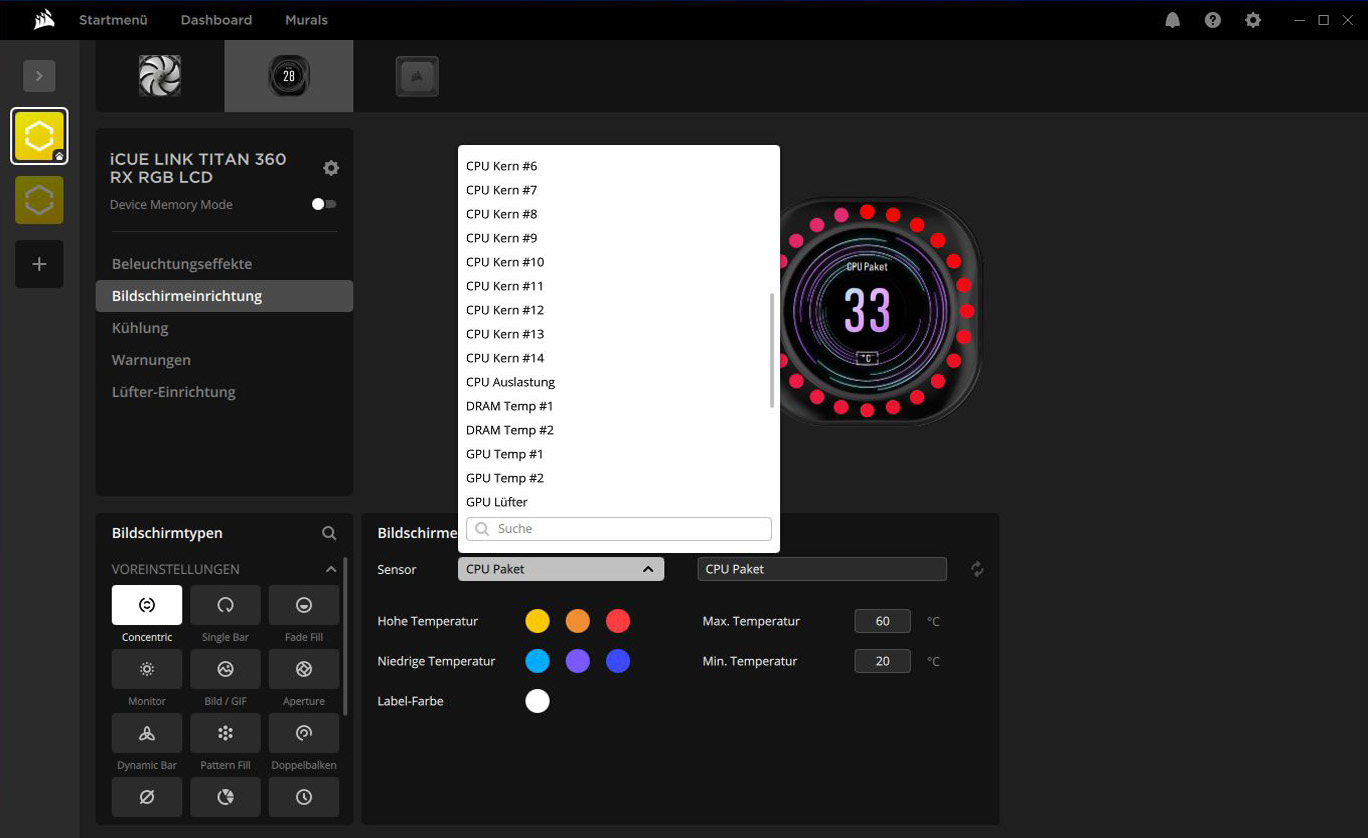The image size is (1368, 838).
Task: Select the fan device thumbnail
Action: (160, 76)
